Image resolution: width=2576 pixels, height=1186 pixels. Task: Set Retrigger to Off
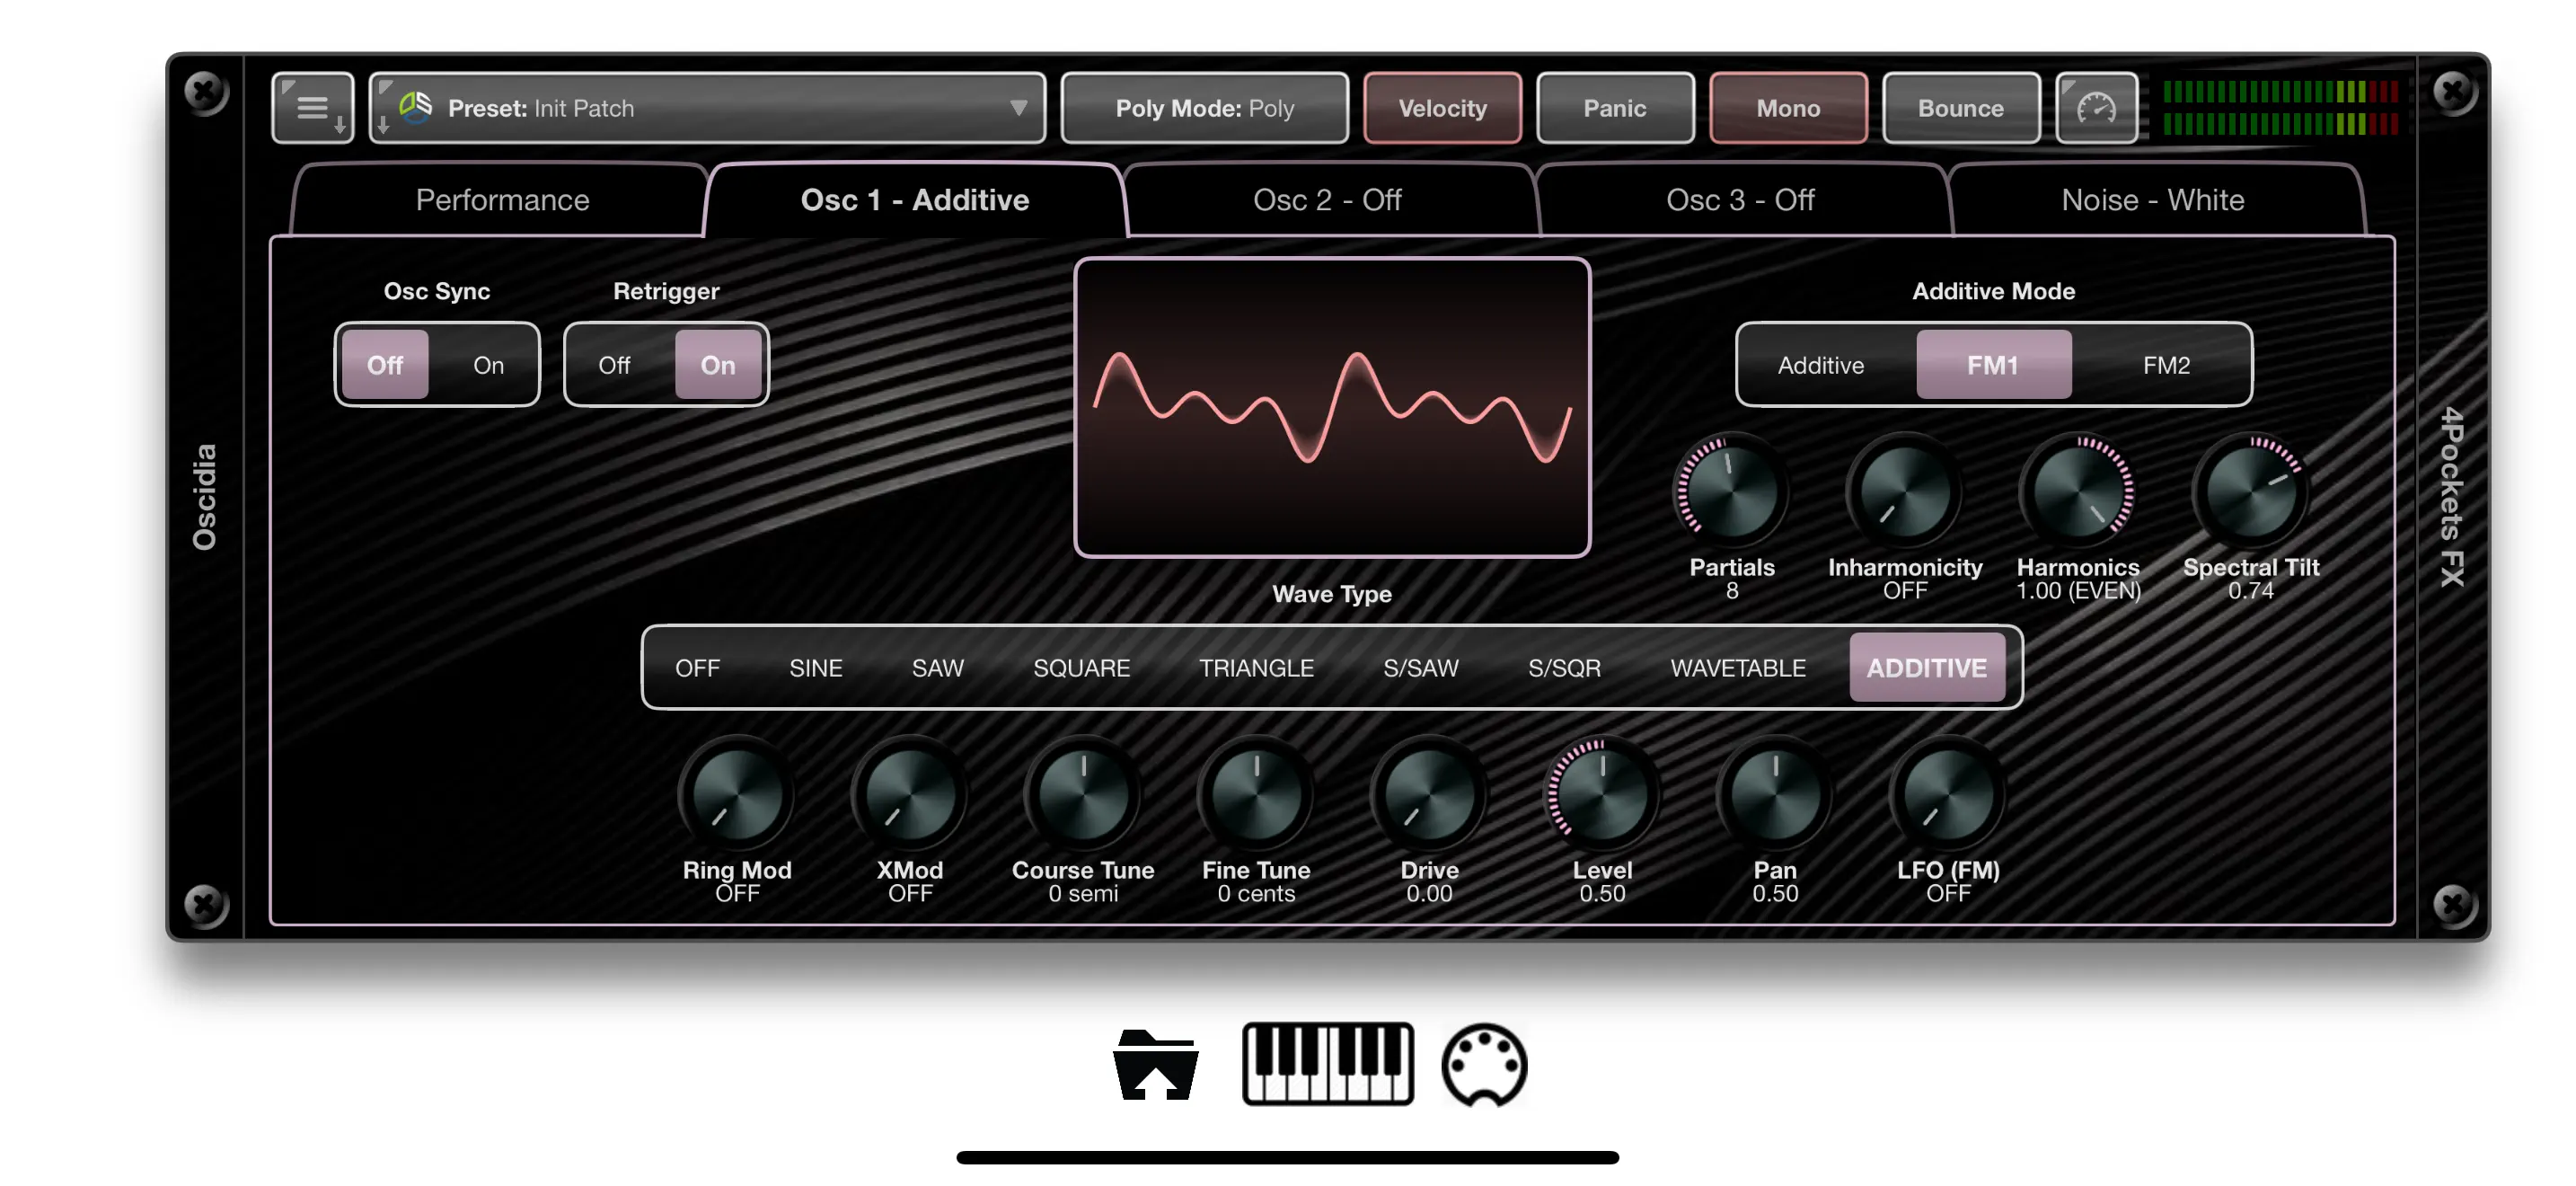pyautogui.click(x=614, y=365)
